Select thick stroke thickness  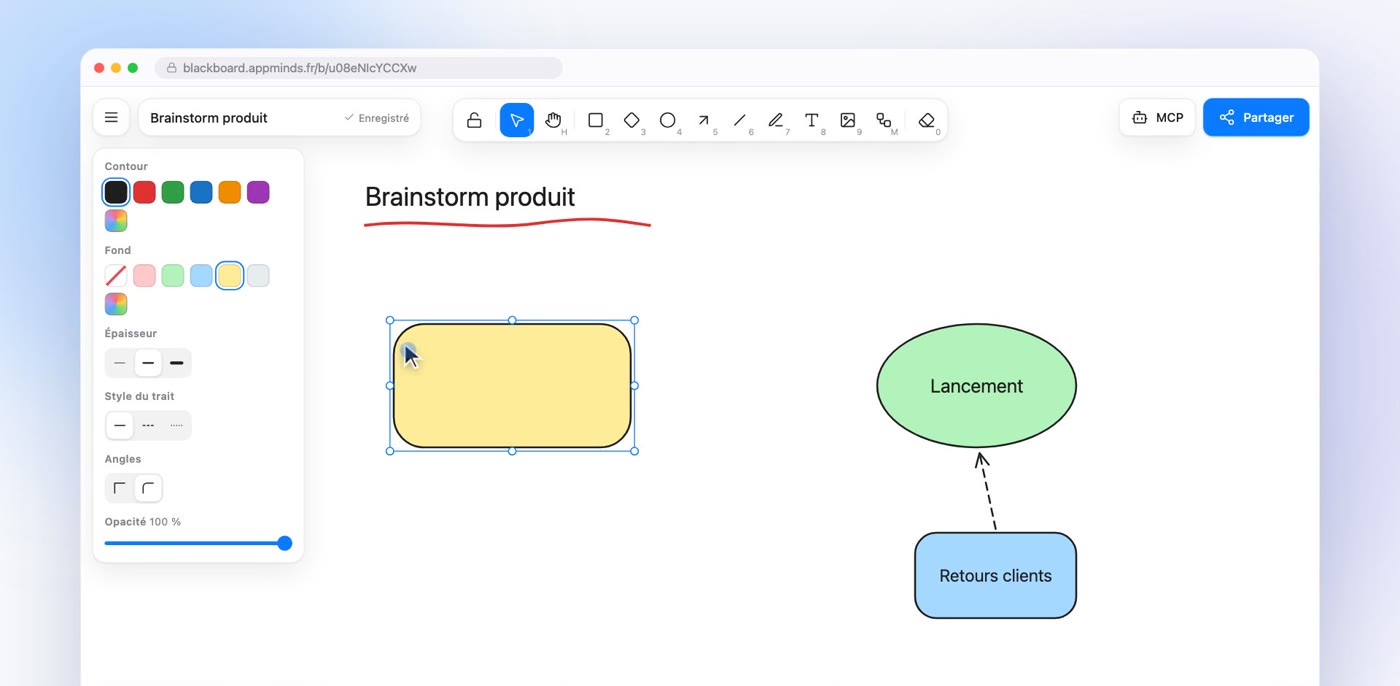(x=177, y=363)
